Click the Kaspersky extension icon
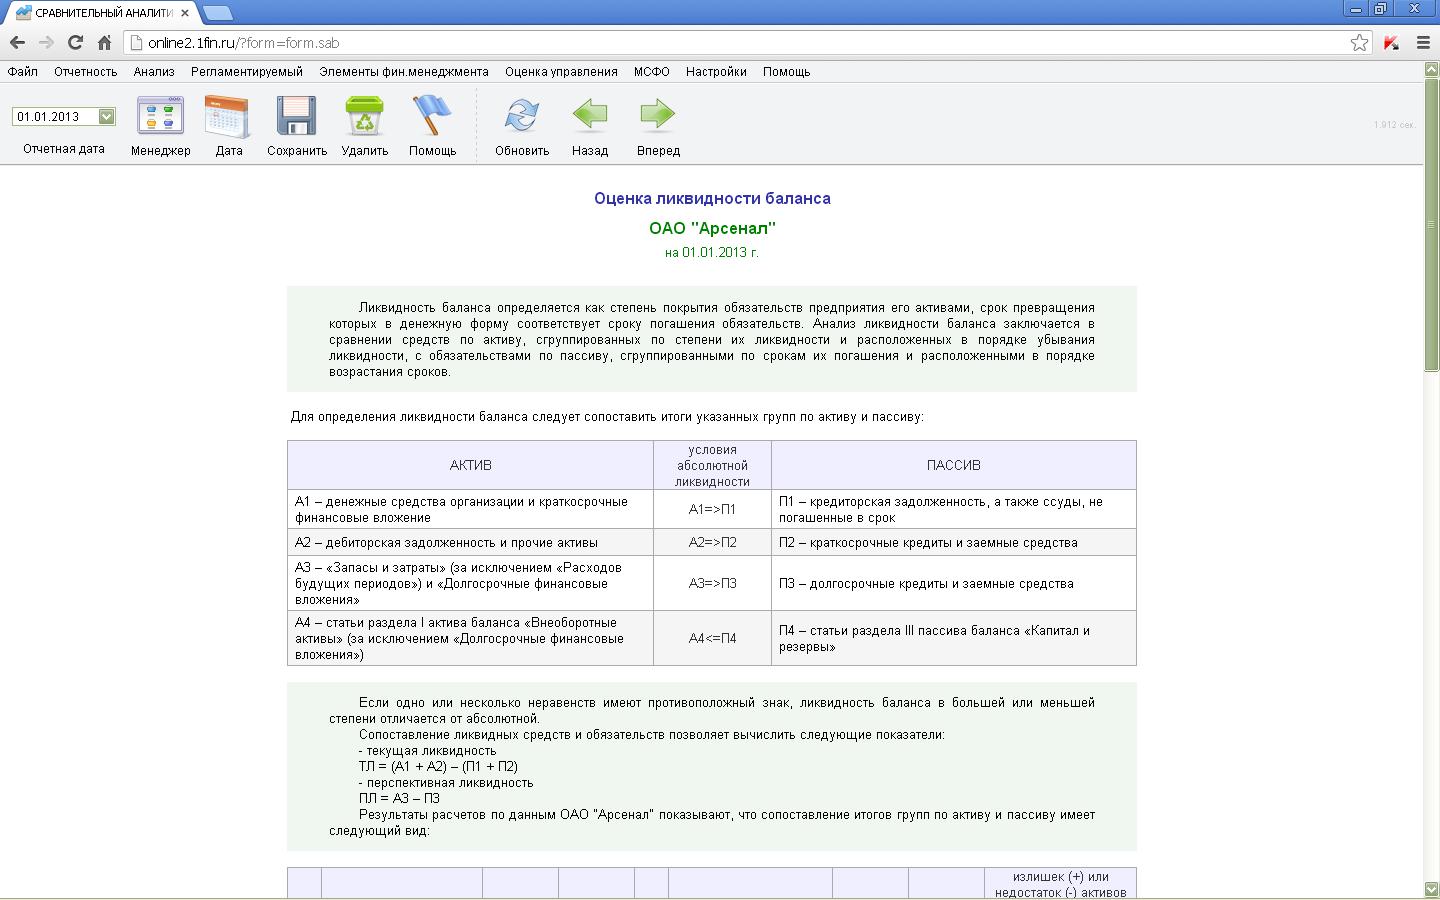 (x=1391, y=43)
